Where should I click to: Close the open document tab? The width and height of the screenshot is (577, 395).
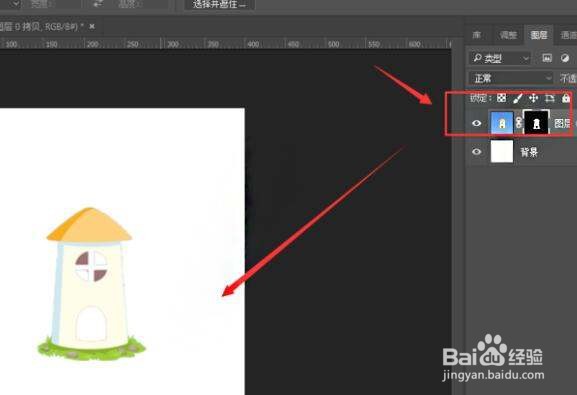[x=92, y=27]
